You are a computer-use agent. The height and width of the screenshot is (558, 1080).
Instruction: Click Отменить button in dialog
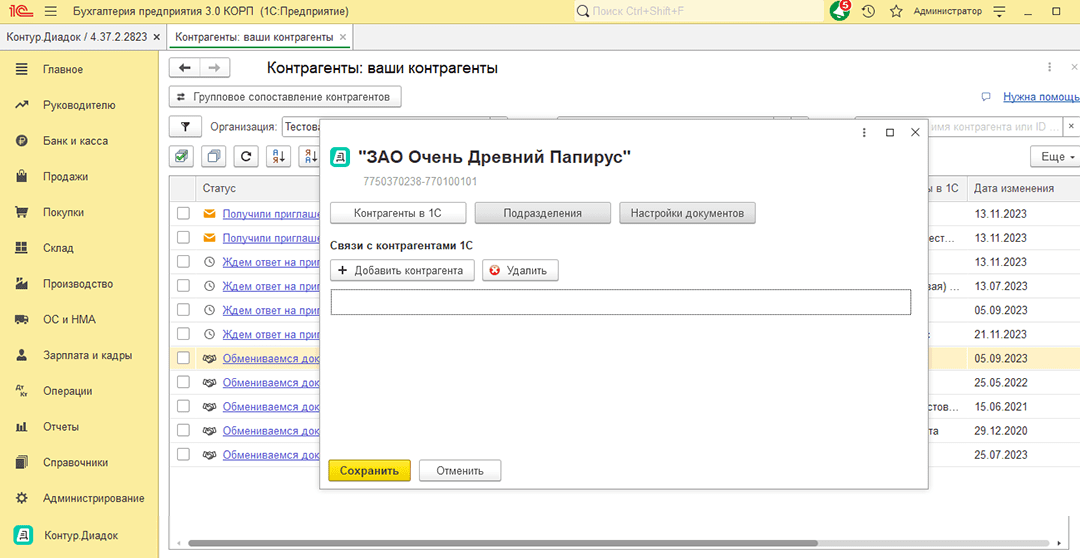[460, 471]
